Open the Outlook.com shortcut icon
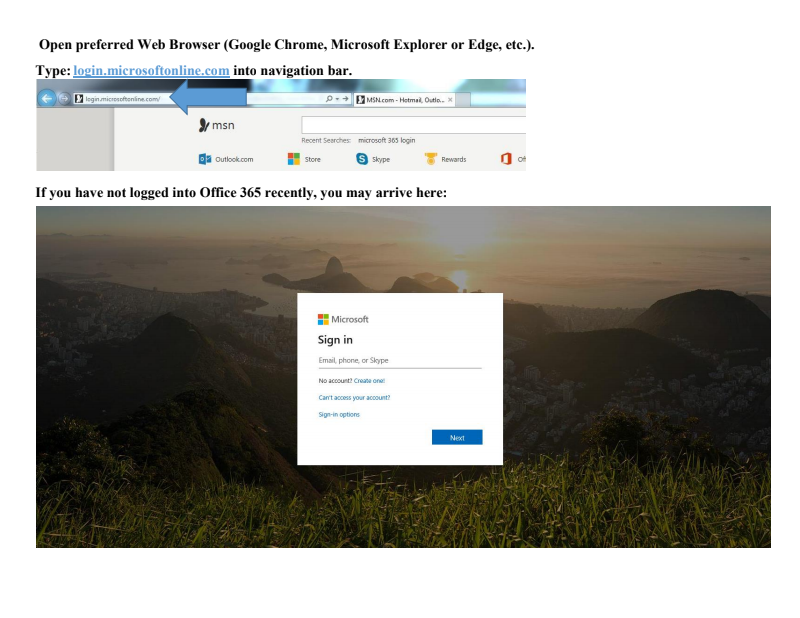Viewport: 800px width, 618px height. 205,158
